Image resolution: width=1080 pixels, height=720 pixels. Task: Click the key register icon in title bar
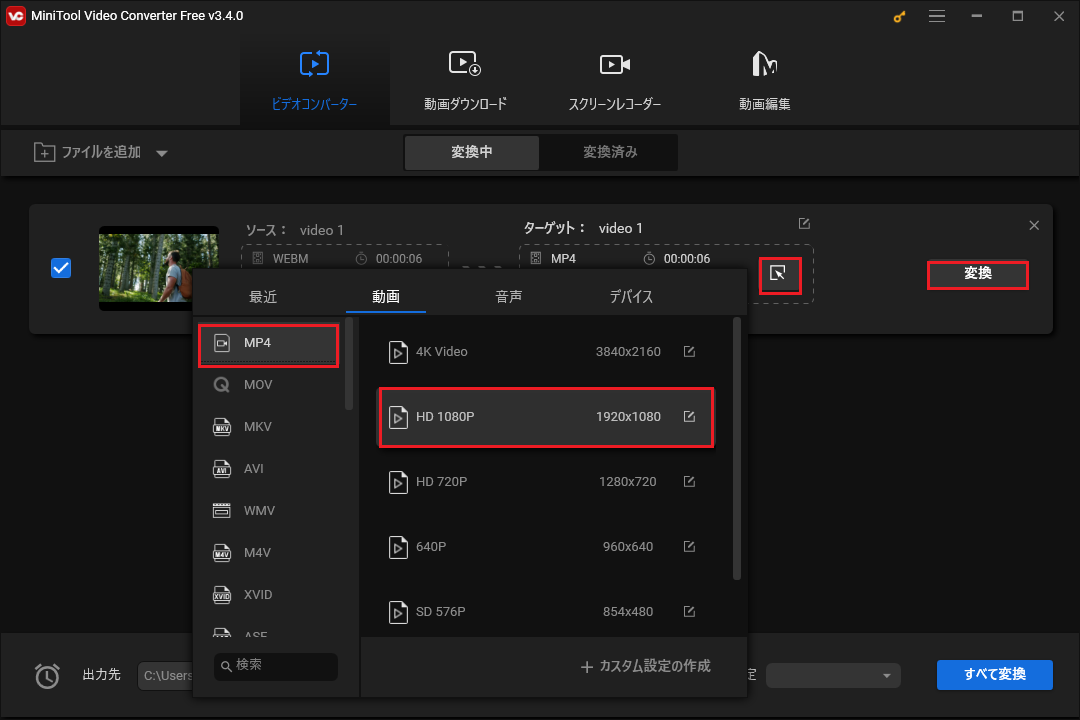(899, 16)
